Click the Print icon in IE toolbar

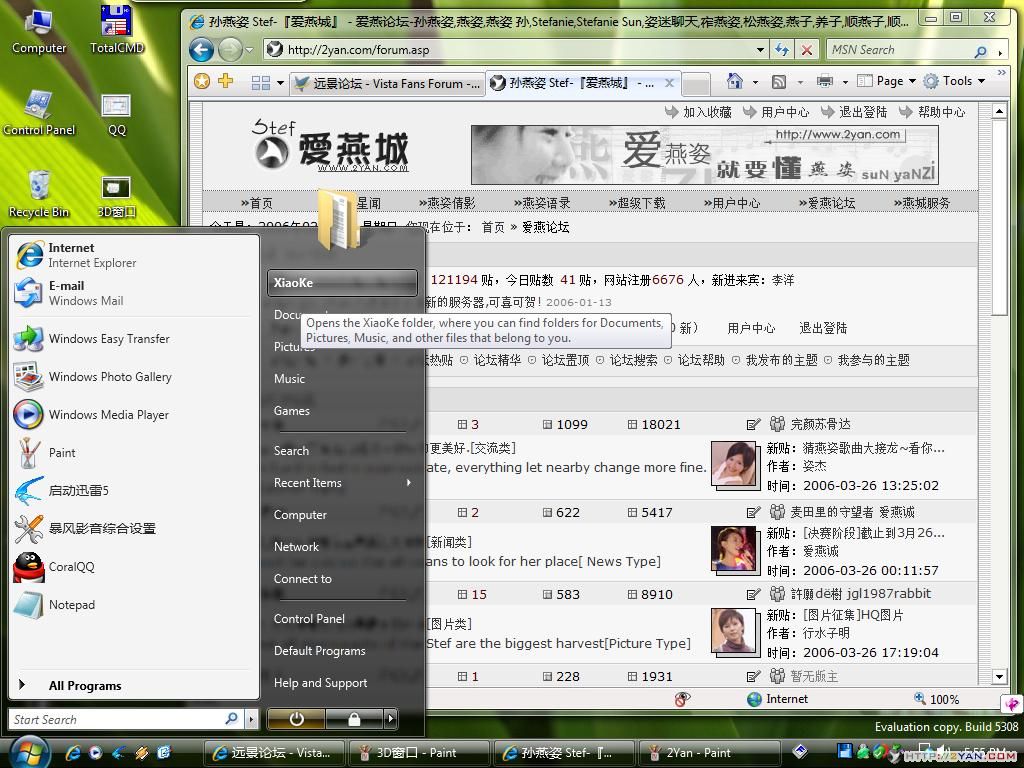tap(825, 82)
